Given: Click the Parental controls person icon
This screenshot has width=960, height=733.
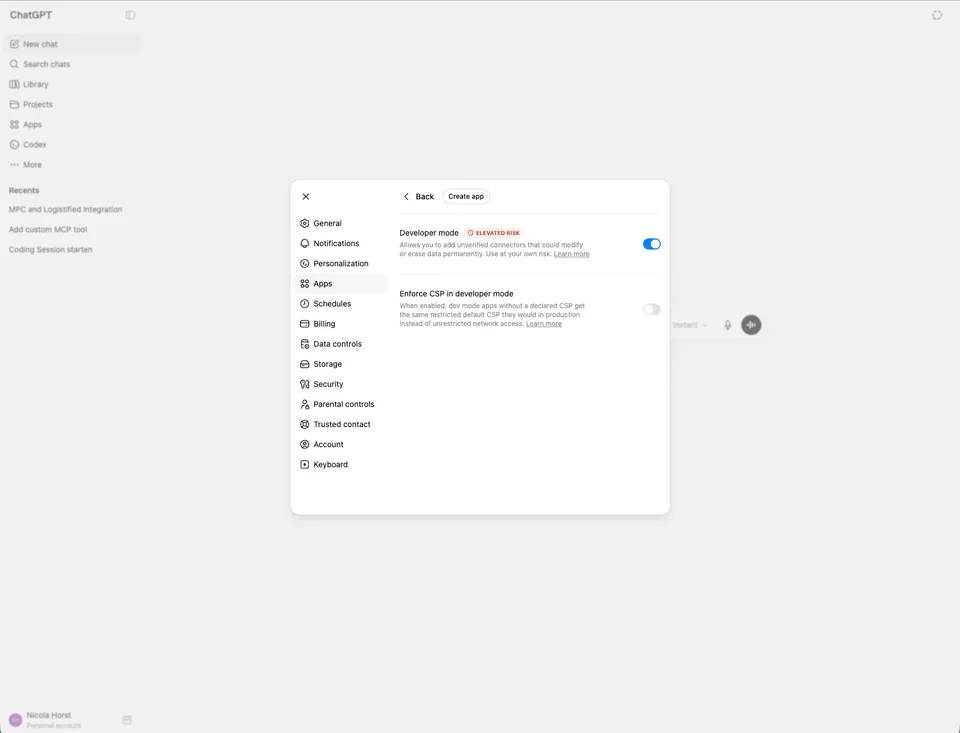Looking at the screenshot, I should [x=304, y=404].
